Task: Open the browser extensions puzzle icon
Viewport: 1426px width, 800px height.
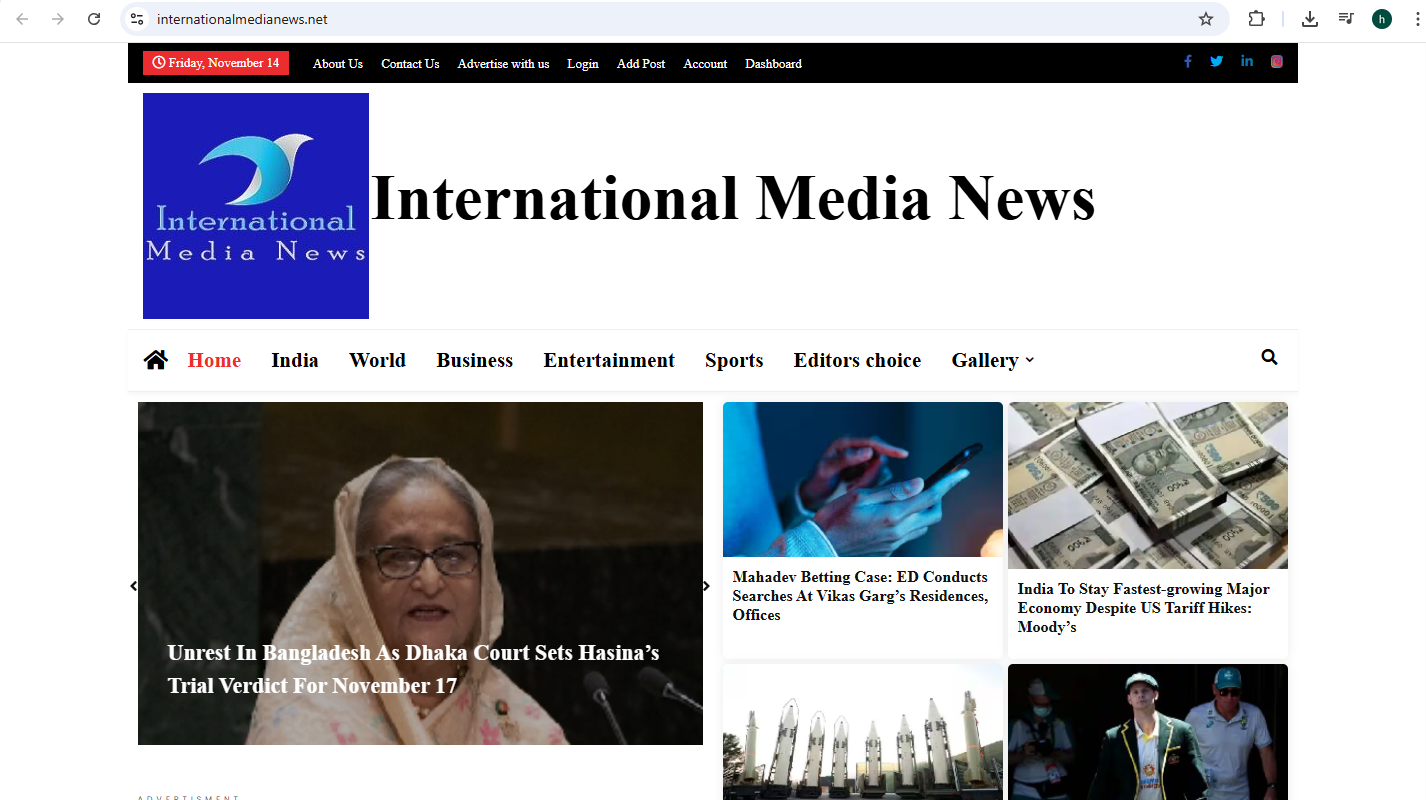Action: 1256,19
